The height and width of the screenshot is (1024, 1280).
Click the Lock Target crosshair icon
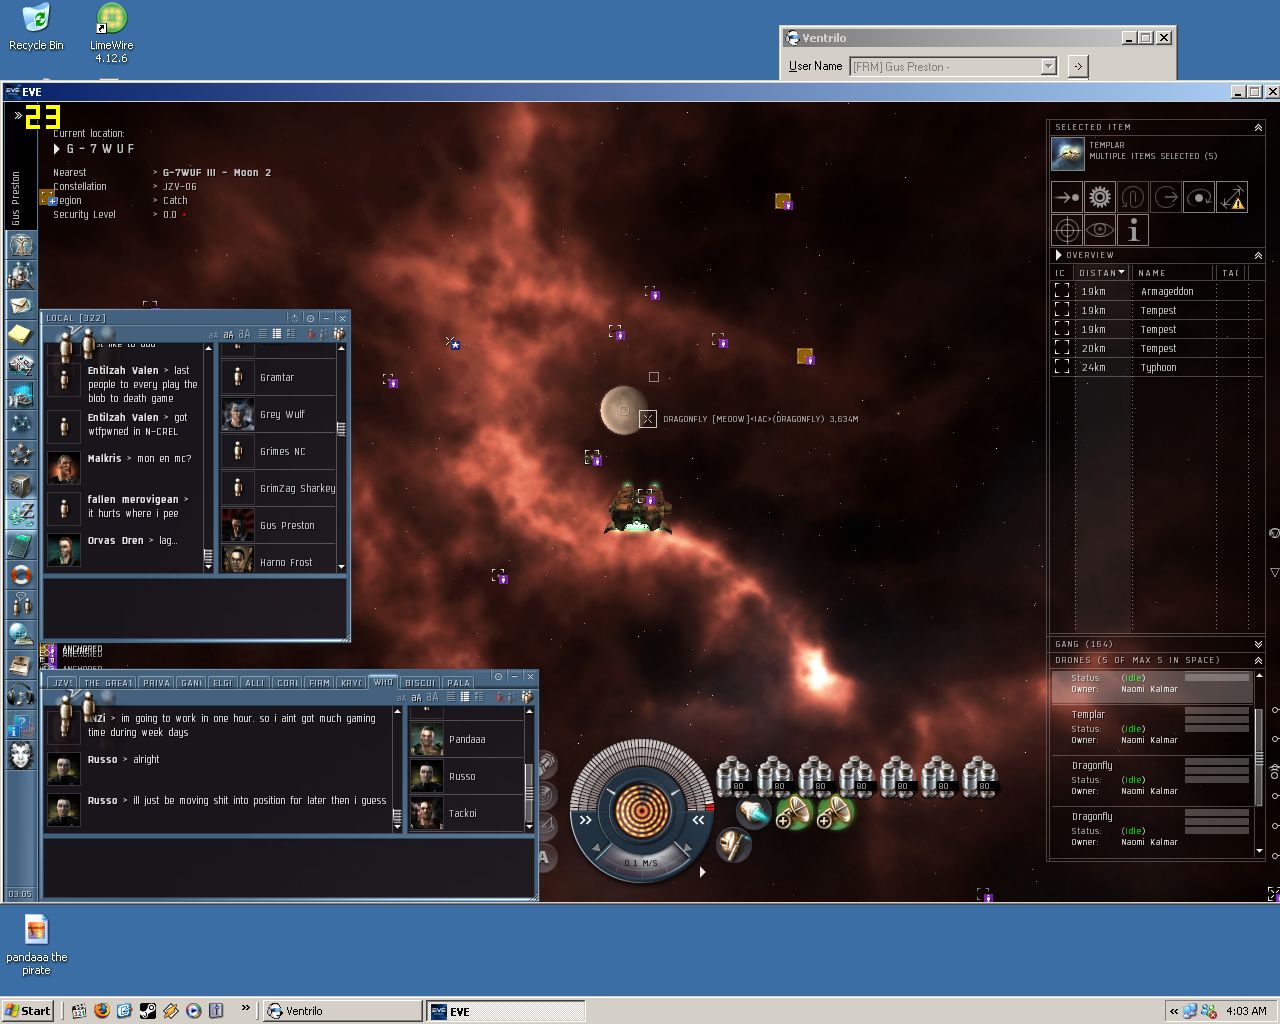[1067, 231]
